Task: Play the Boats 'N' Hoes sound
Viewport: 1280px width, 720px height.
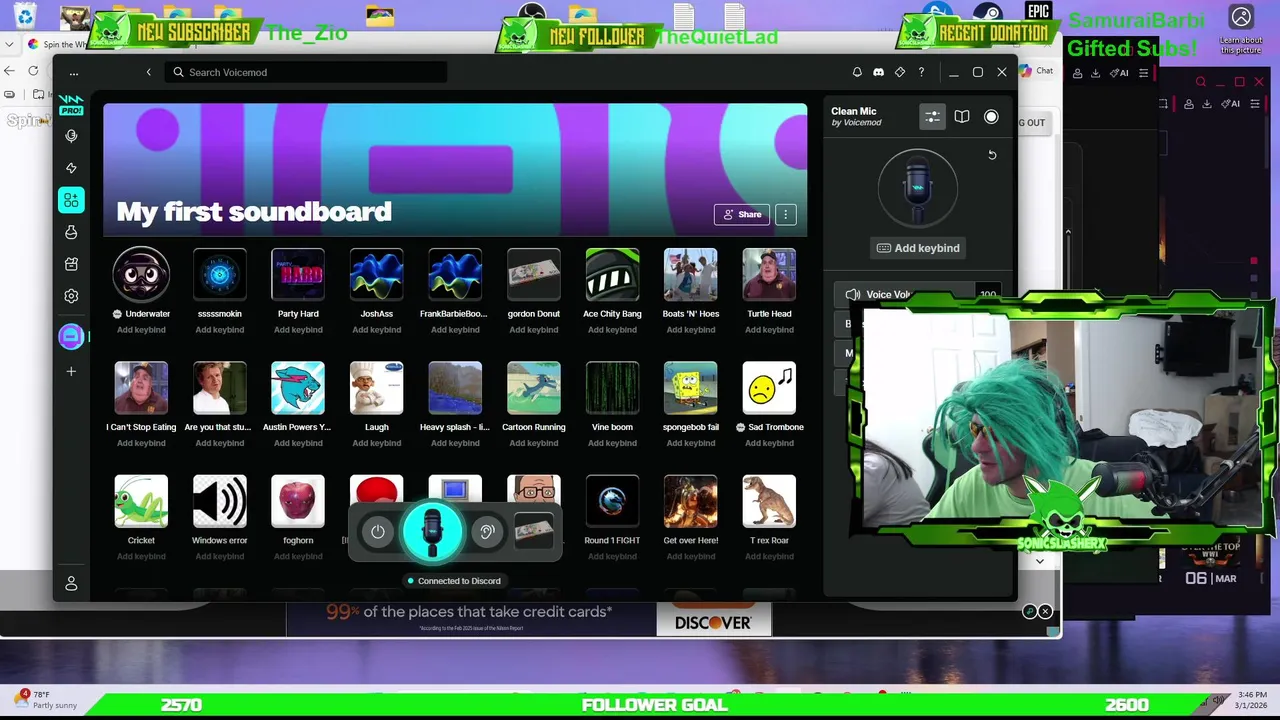Action: [x=691, y=274]
